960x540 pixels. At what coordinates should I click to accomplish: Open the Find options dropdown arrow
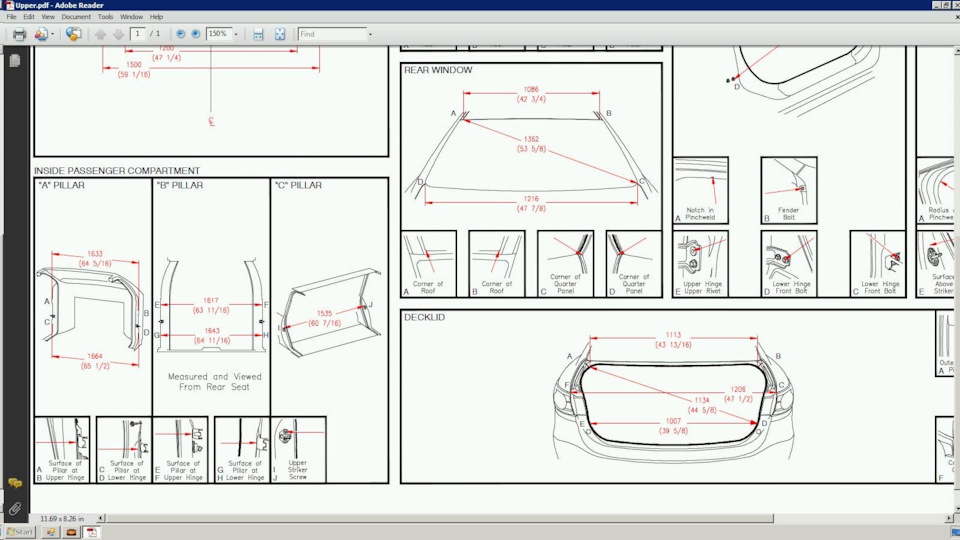370,34
